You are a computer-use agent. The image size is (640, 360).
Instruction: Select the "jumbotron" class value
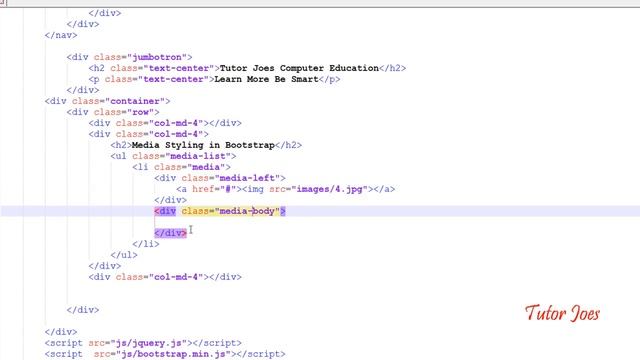157,57
